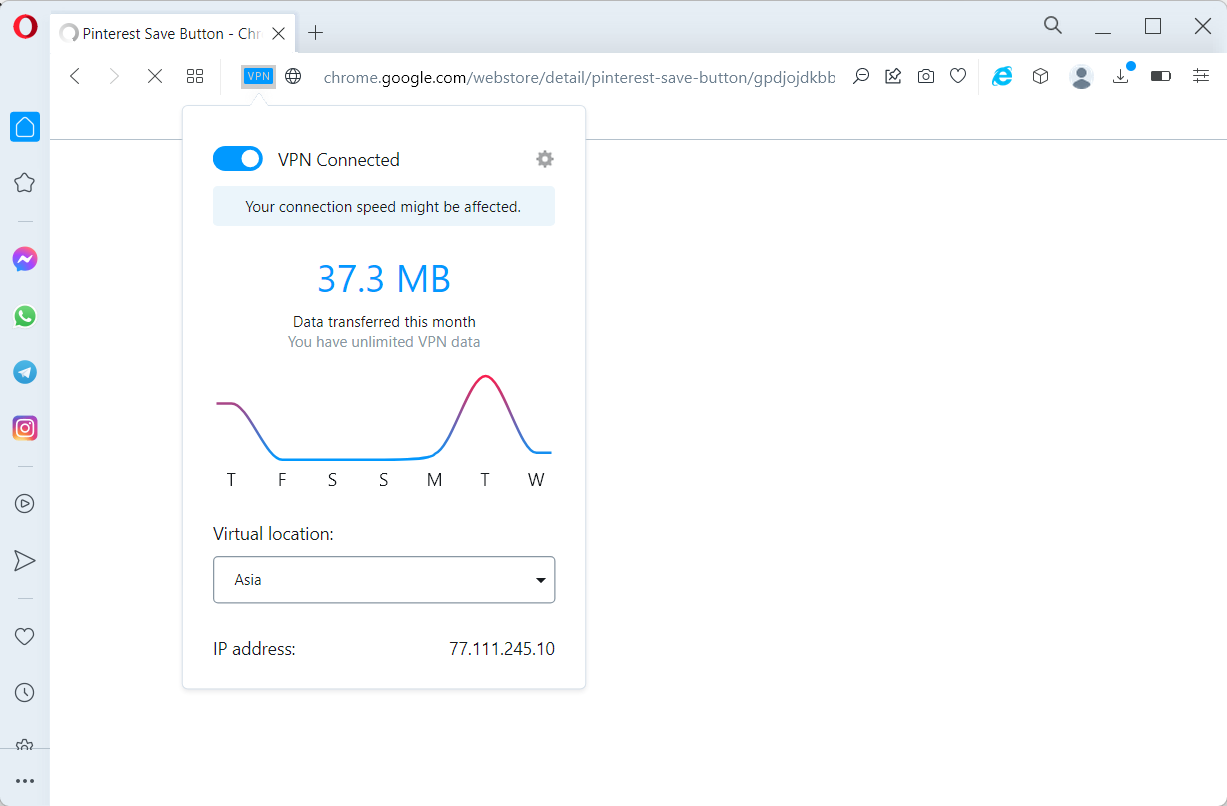Expand the sidebar three-dots menu
The height and width of the screenshot is (806, 1227).
click(25, 781)
